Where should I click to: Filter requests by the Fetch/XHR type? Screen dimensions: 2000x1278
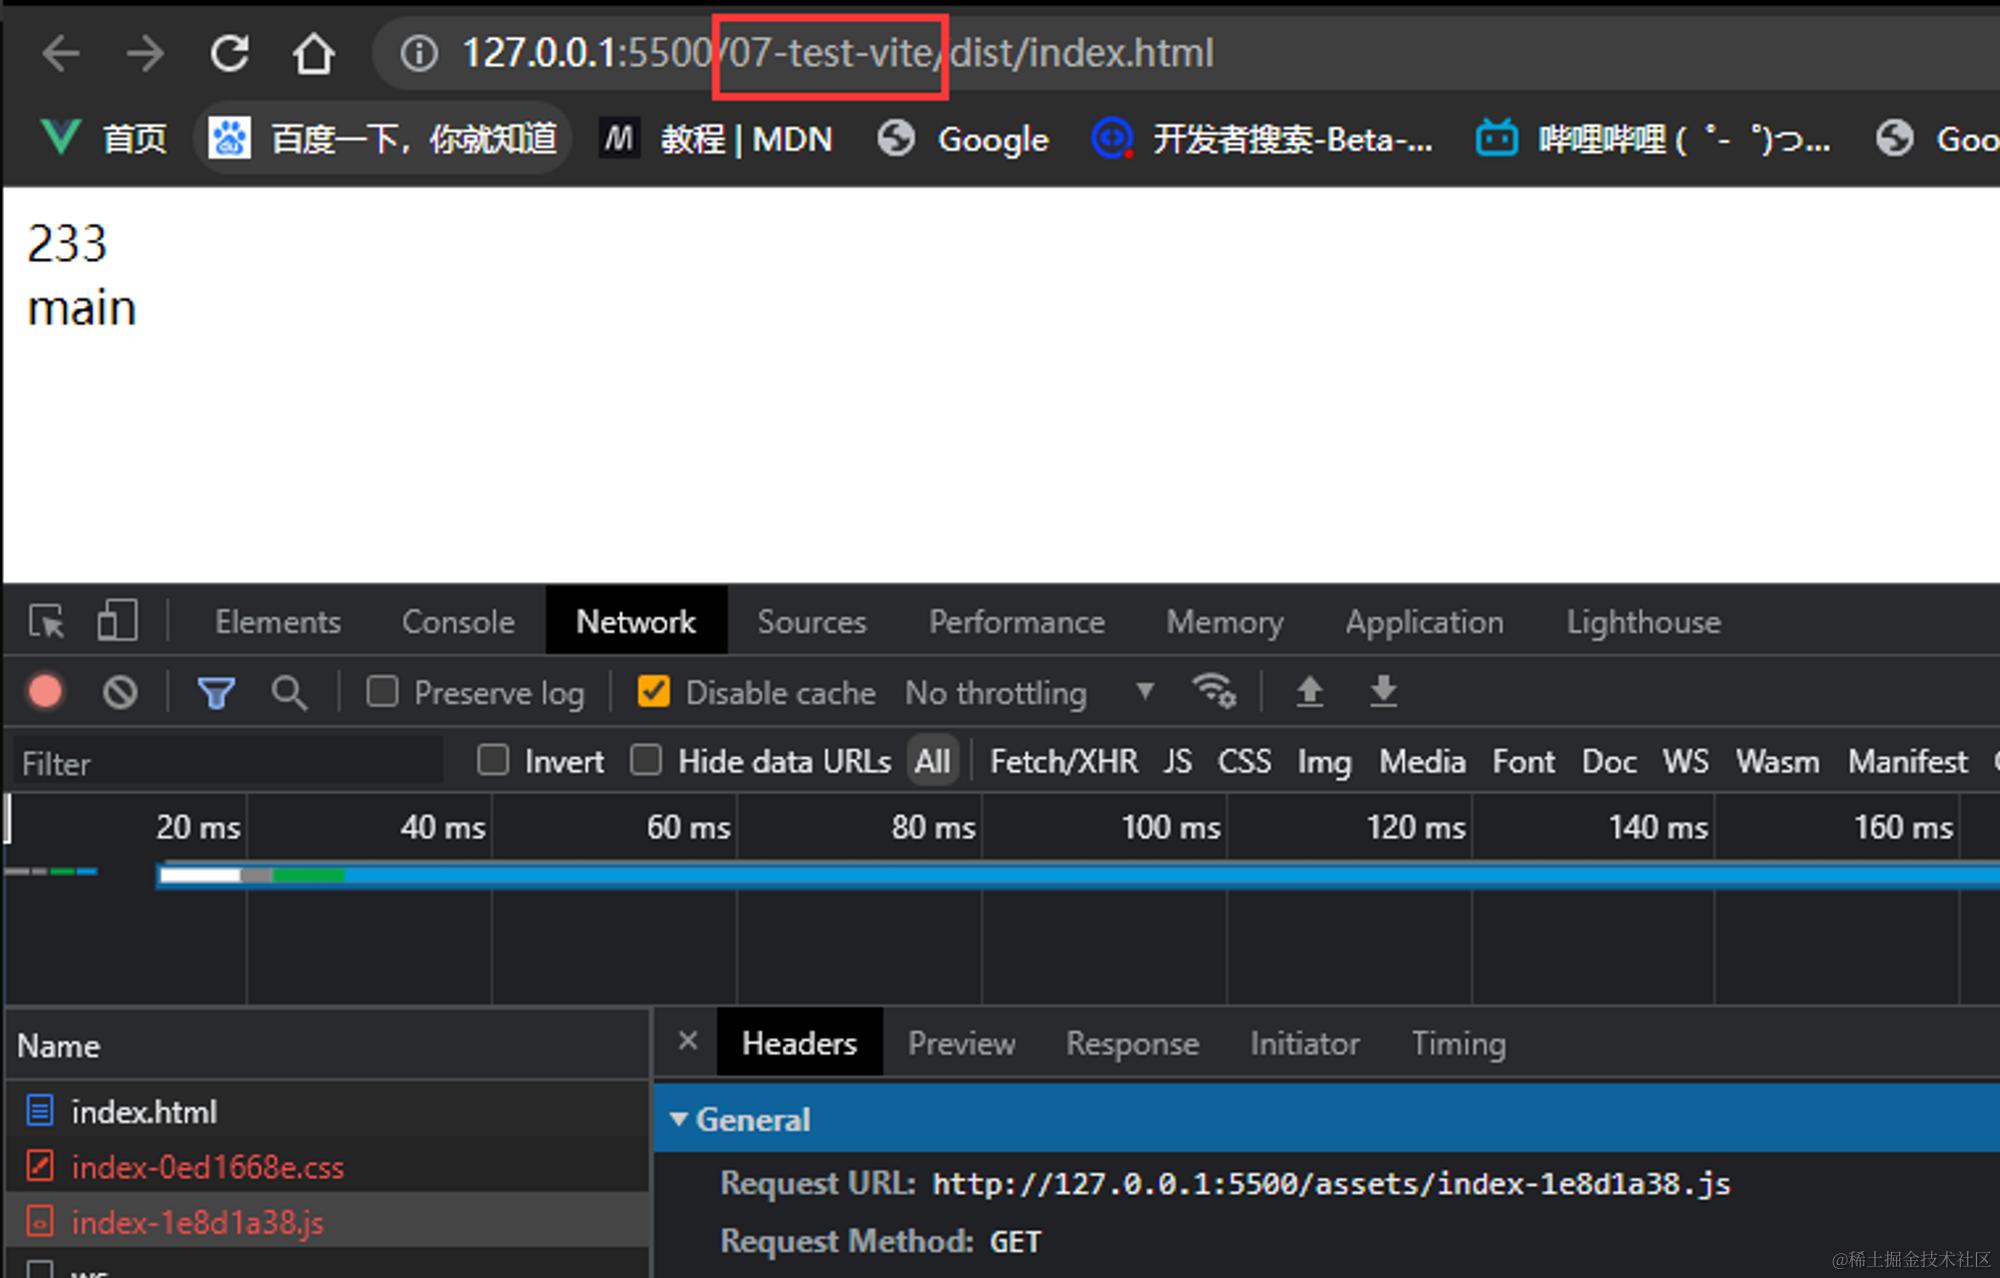pyautogui.click(x=1063, y=761)
